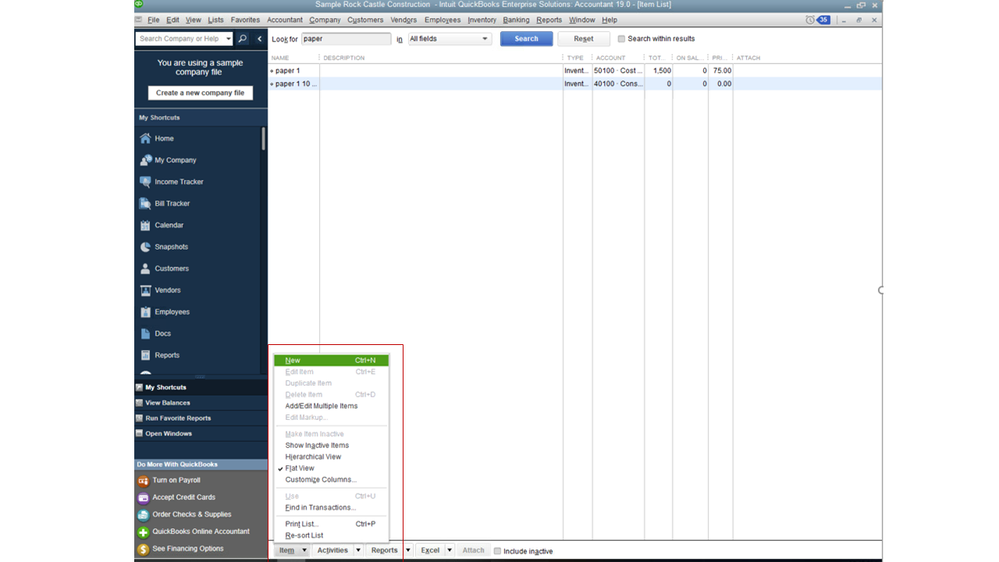
Task: Open the Reports sidebar icon
Action: 145,355
